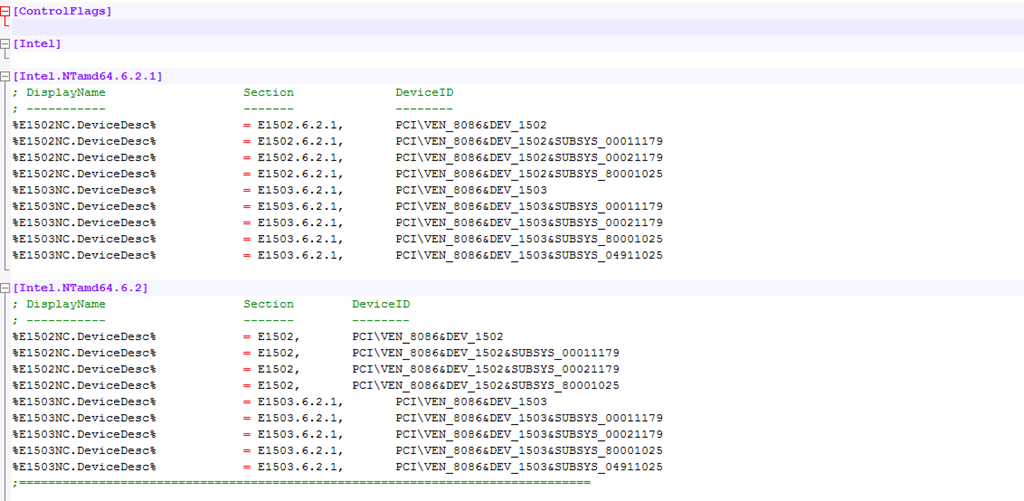
Task: Click SUBSYS_00021179 device ID on the E1502.6.2.1 line
Action: pos(529,158)
